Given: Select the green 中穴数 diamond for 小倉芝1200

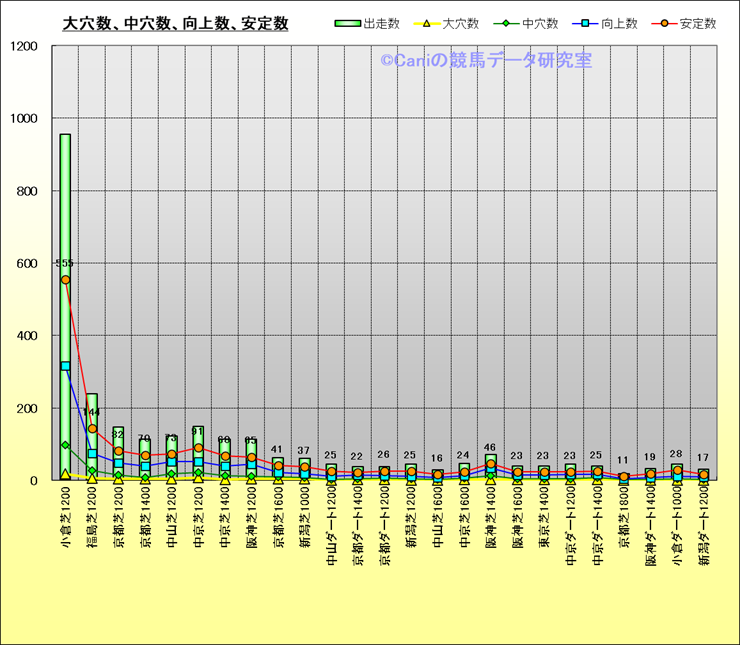Looking at the screenshot, I should tap(65, 445).
